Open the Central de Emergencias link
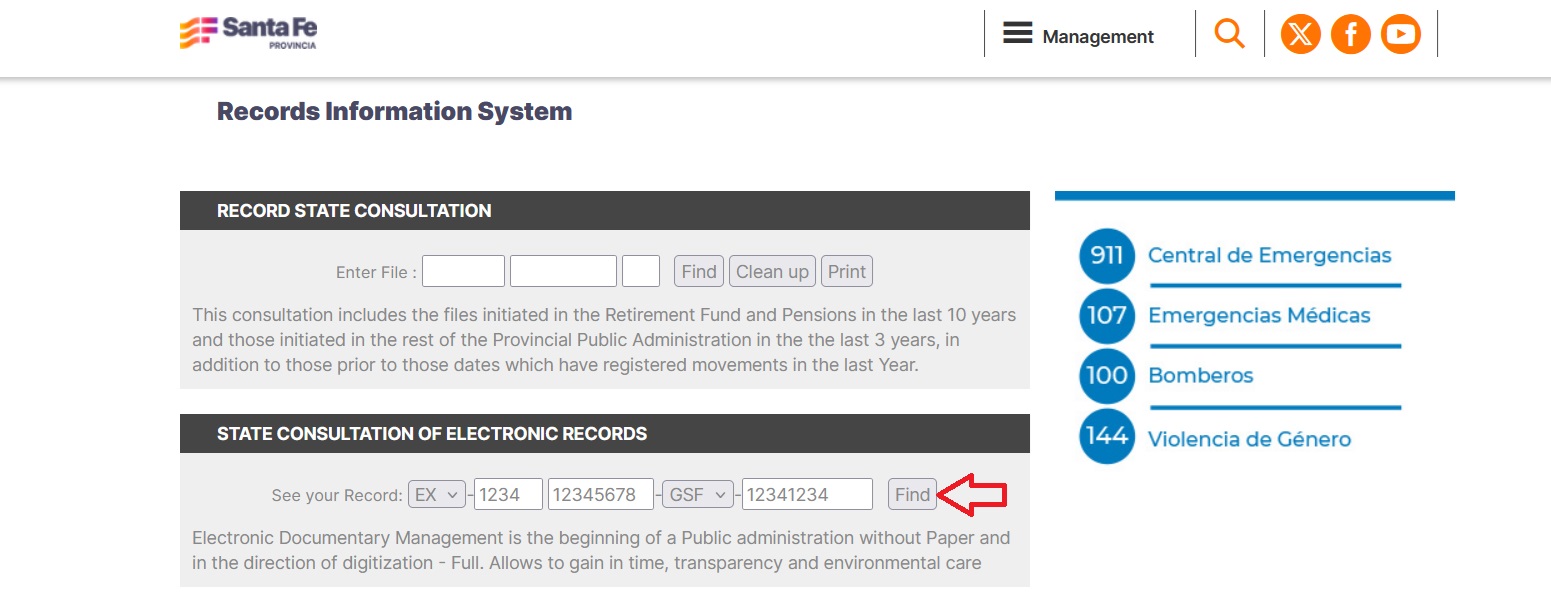 (1269, 255)
